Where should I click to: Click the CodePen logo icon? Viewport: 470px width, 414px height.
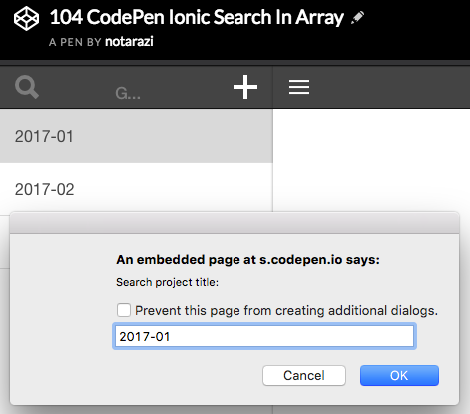click(x=26, y=19)
